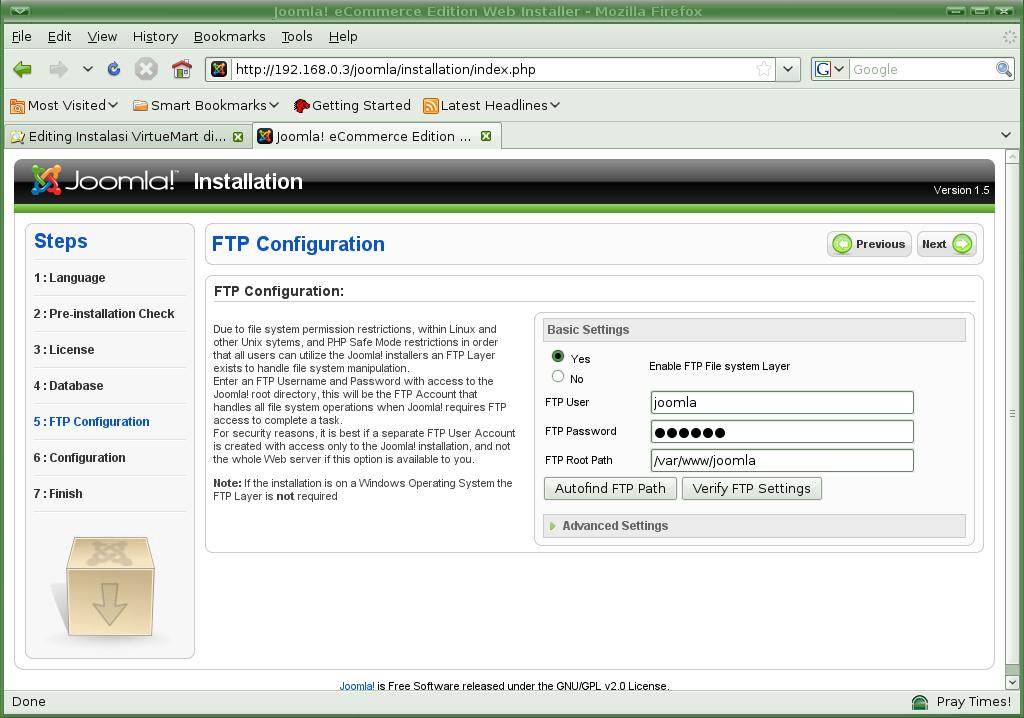Click the scrollbar up arrow
Viewport: 1024px width, 718px height.
click(x=1012, y=157)
